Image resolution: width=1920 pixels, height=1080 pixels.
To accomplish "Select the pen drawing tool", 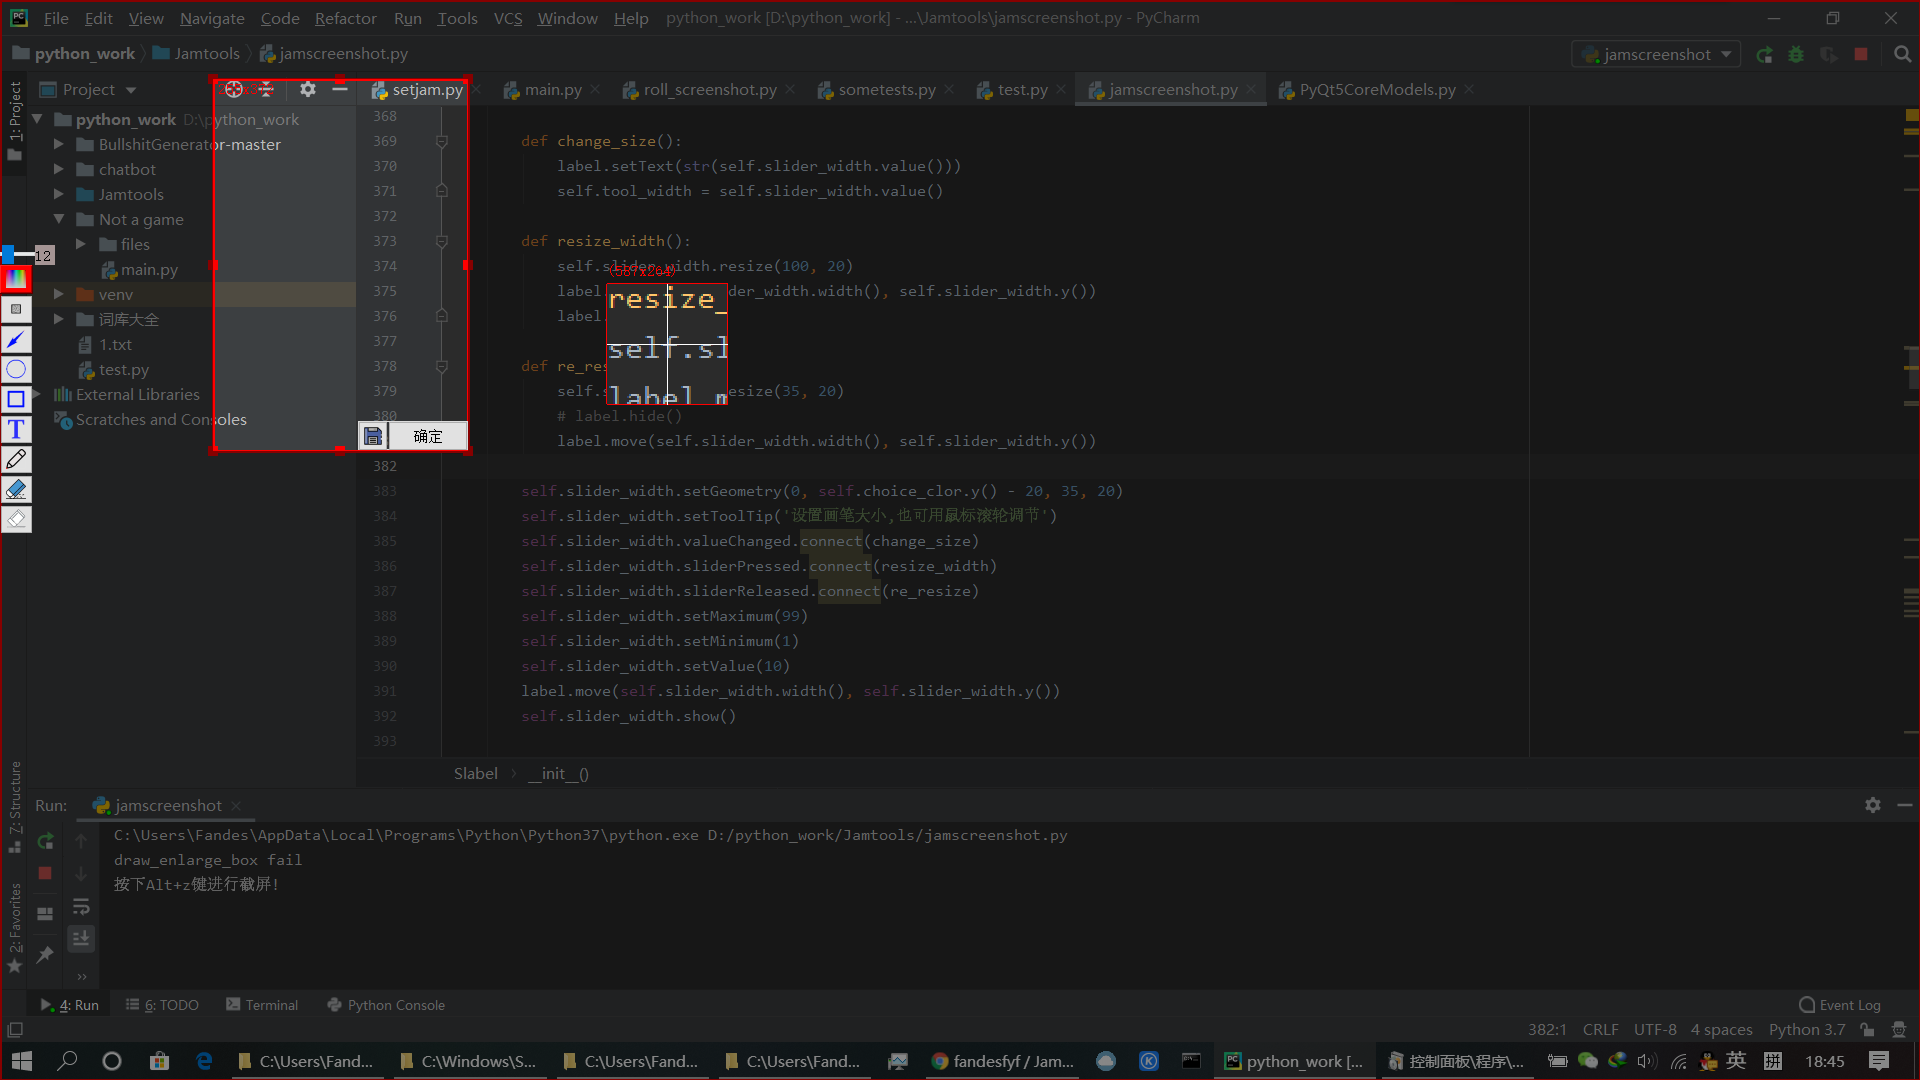I will 16,459.
